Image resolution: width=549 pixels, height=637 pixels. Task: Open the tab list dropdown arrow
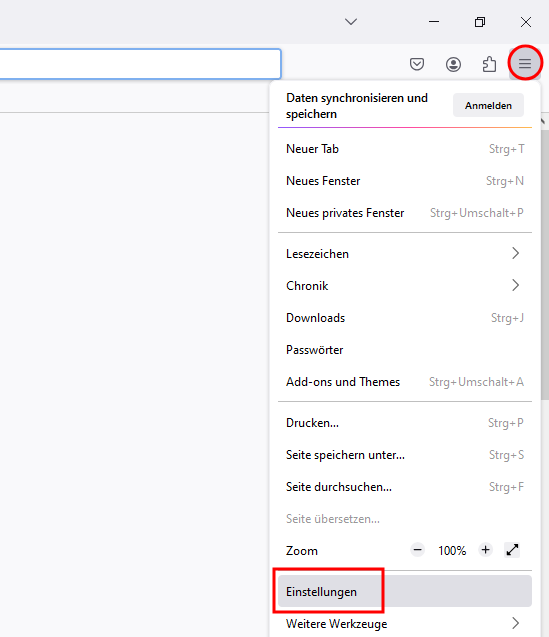[x=351, y=22]
